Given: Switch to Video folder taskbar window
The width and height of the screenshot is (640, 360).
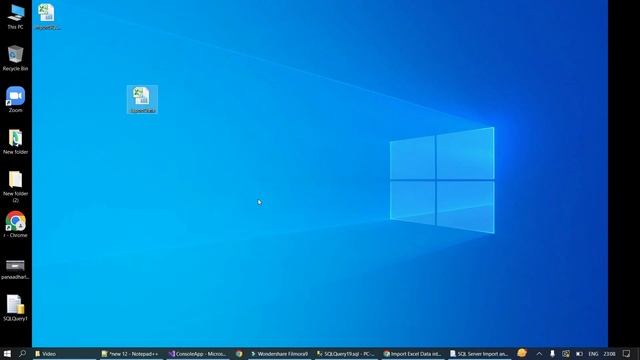Looking at the screenshot, I should click(64, 354).
